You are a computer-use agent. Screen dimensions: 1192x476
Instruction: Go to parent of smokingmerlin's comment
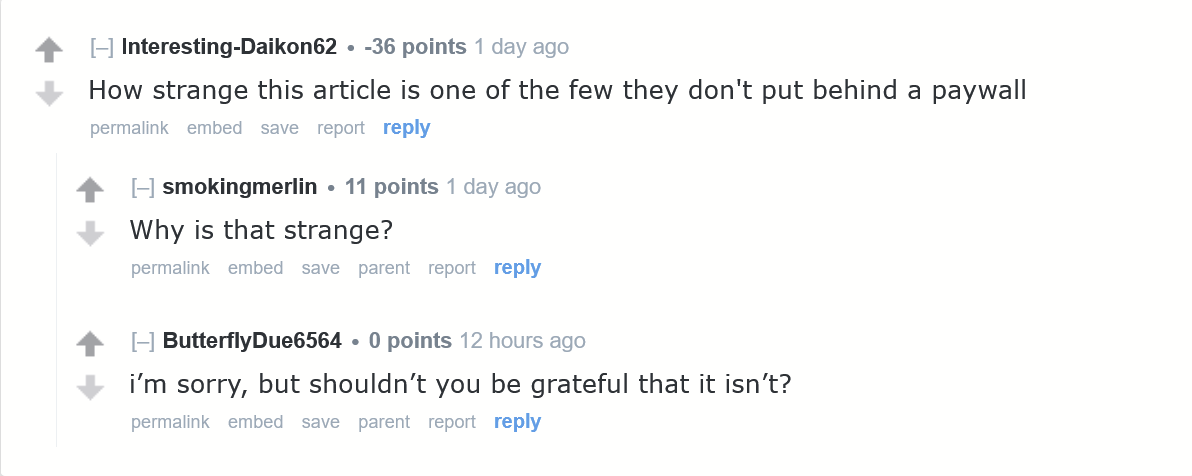(384, 268)
